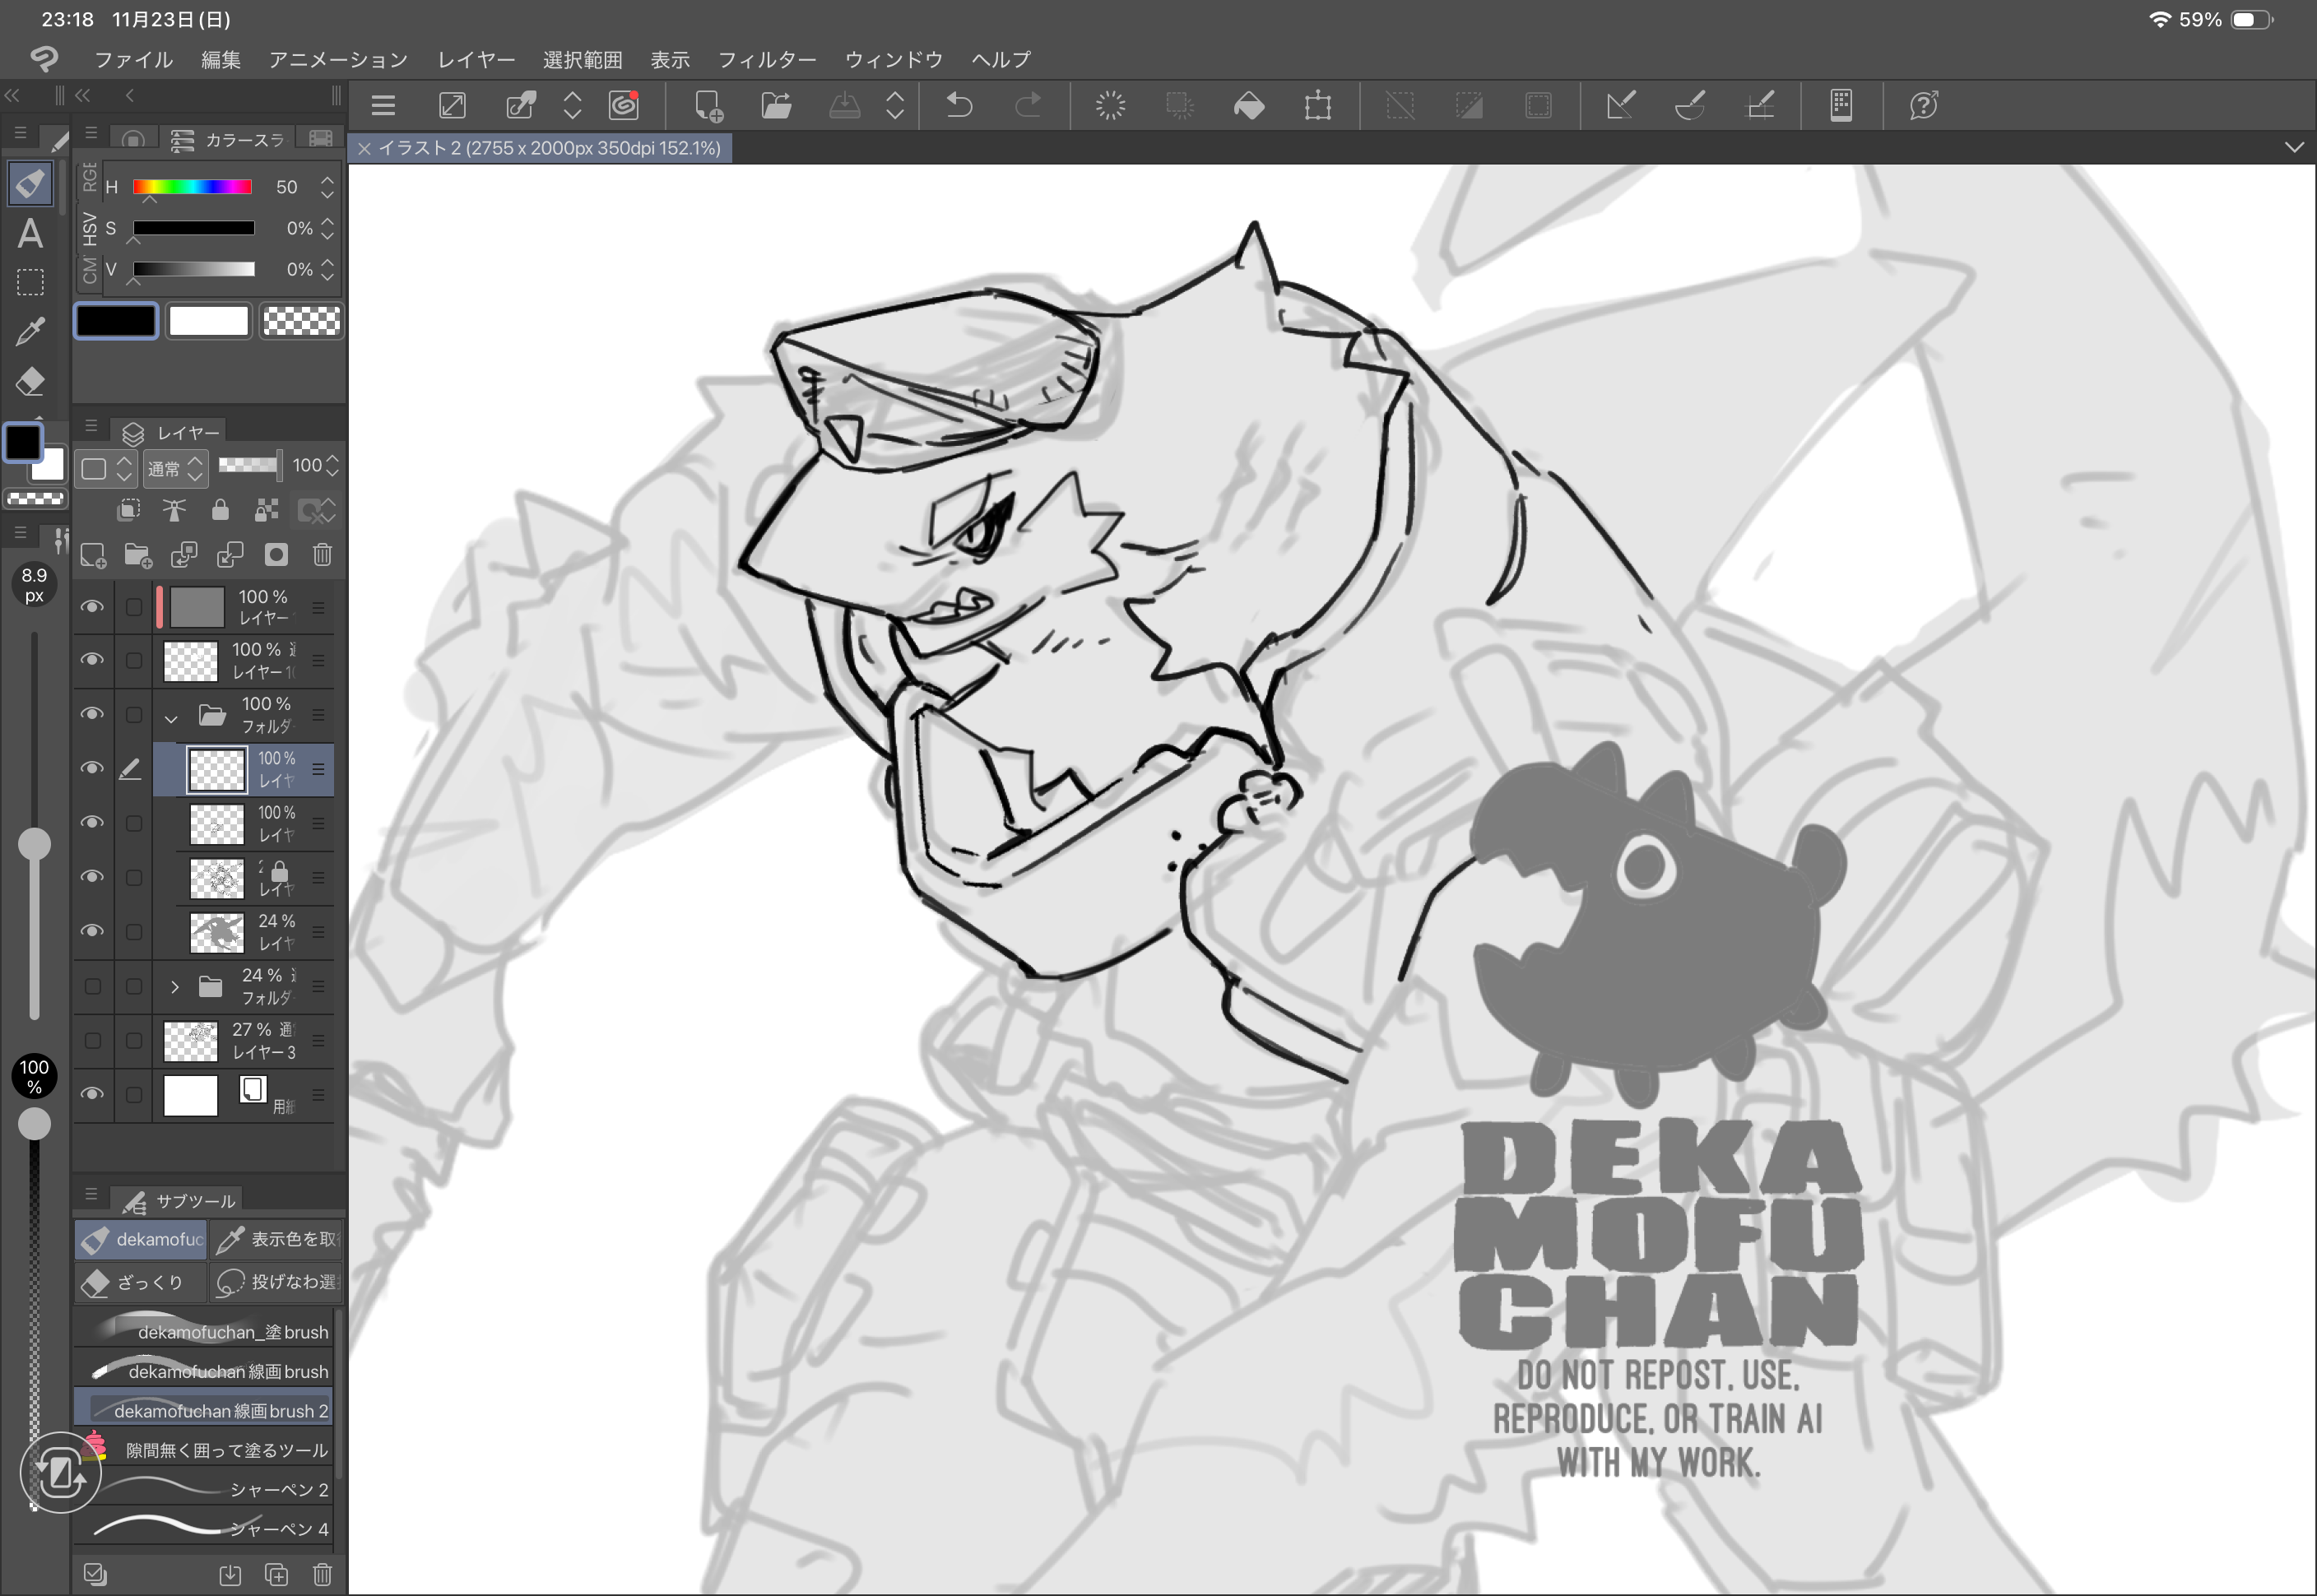Show the hidden 27% レイヤー3 layer
Image resolution: width=2317 pixels, height=1596 pixels.
click(x=92, y=1040)
